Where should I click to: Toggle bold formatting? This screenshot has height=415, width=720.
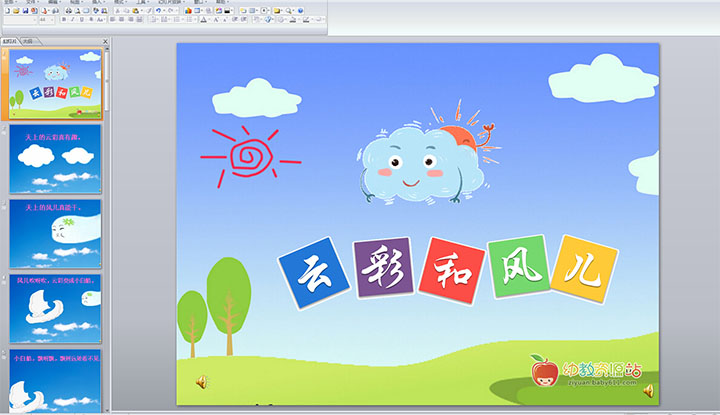point(64,20)
